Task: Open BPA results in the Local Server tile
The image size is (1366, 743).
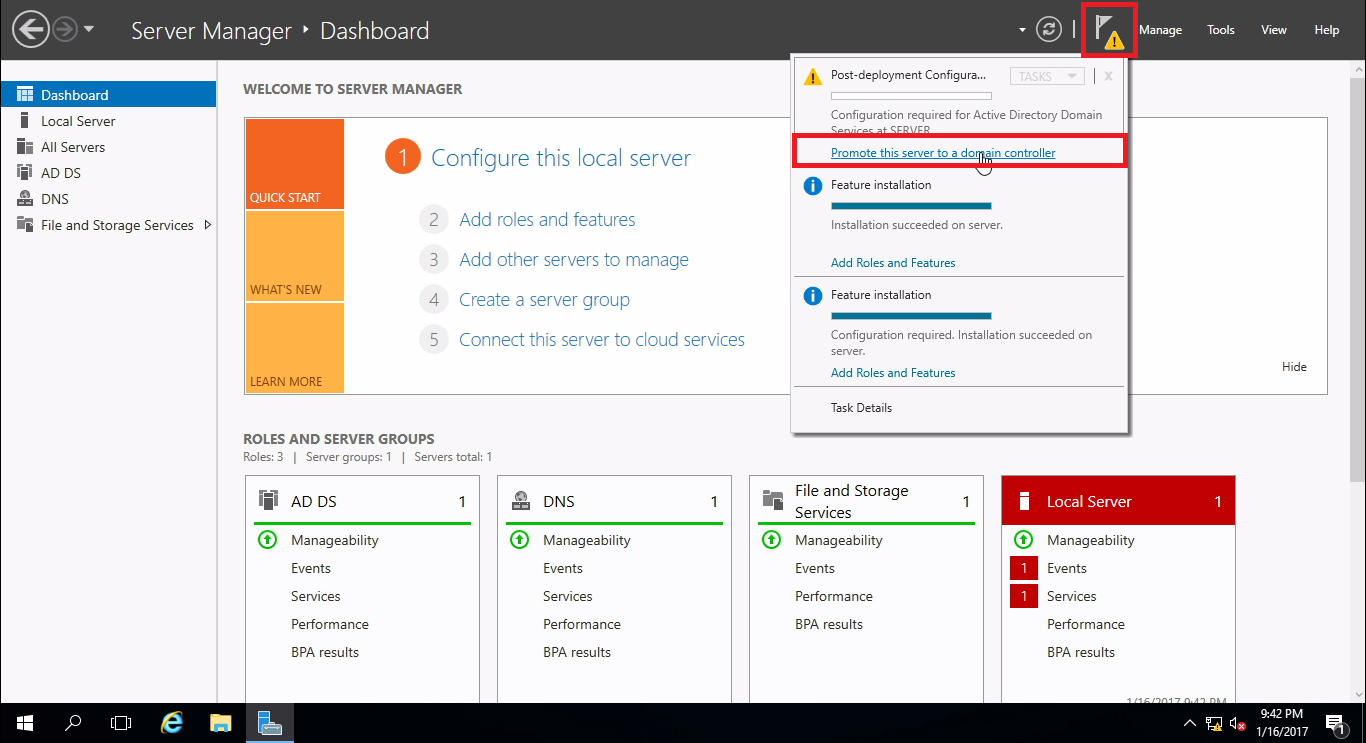Action: point(1081,652)
